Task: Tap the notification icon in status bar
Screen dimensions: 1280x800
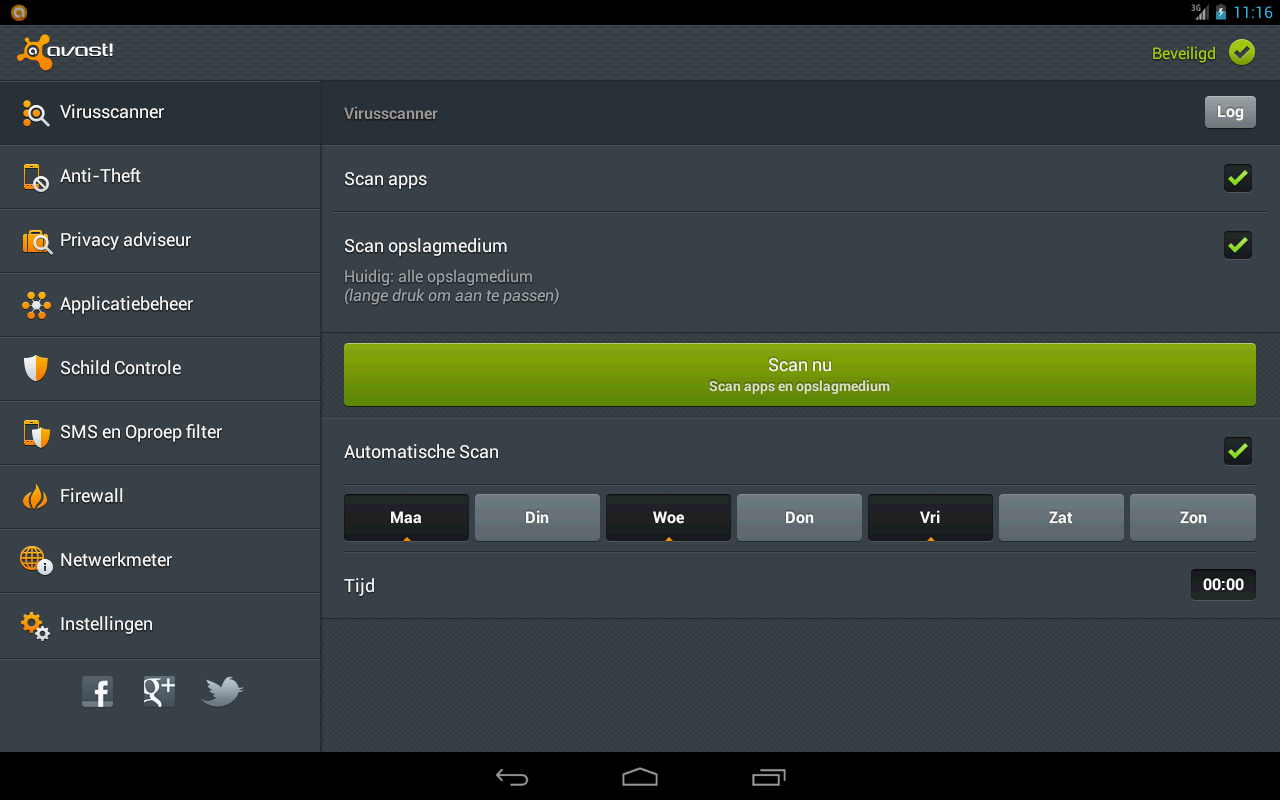Action: (18, 13)
